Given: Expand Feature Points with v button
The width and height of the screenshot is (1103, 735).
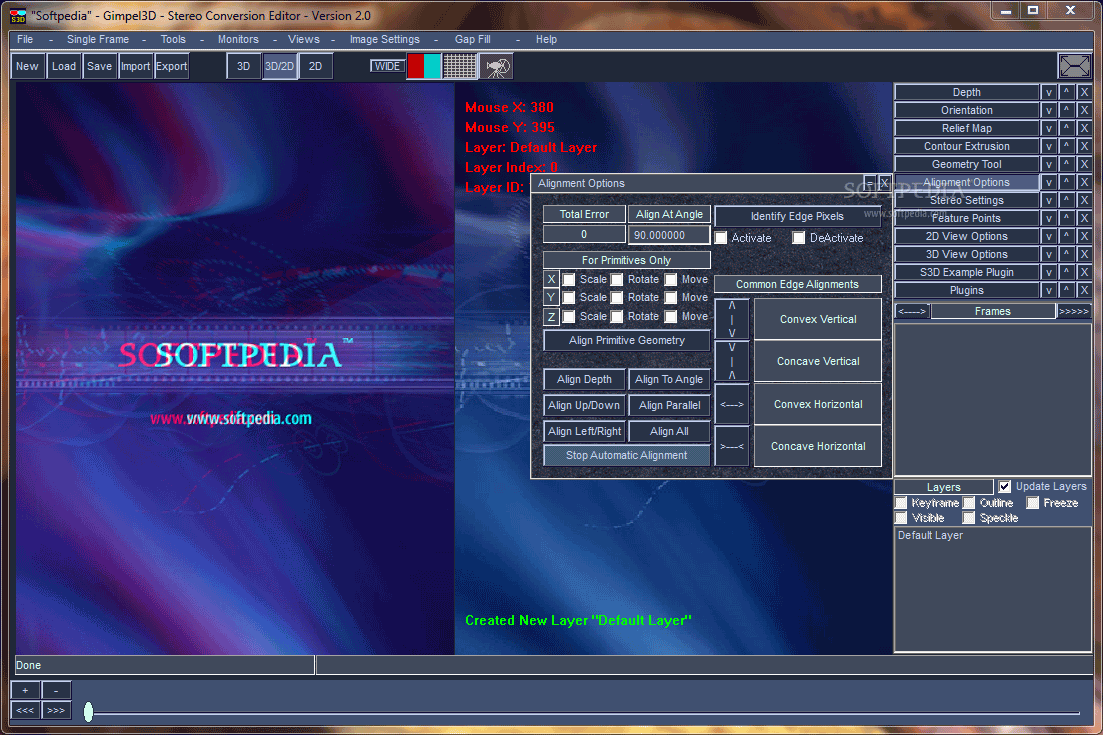Looking at the screenshot, I should coord(1048,218).
